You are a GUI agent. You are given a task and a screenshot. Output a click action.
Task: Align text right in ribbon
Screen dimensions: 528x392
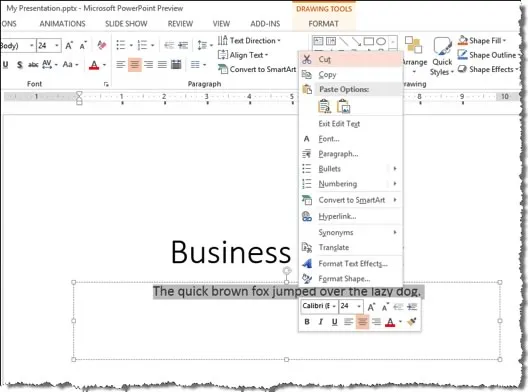[148, 64]
